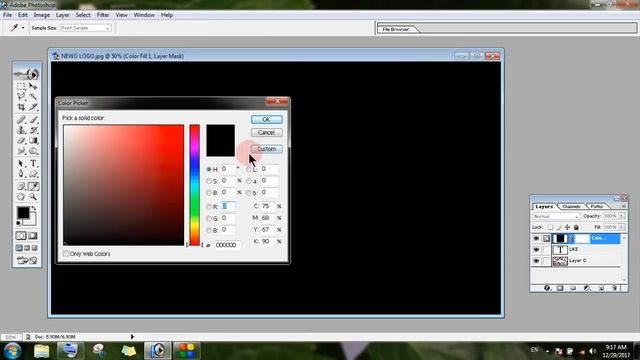Select the Lasso tool

[x=21, y=97]
